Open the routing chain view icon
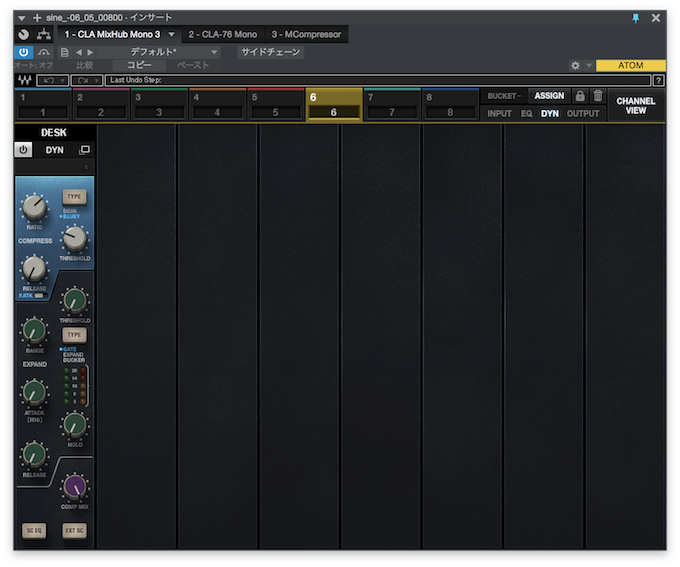Image resolution: width=680 pixels, height=567 pixels. coord(44,34)
